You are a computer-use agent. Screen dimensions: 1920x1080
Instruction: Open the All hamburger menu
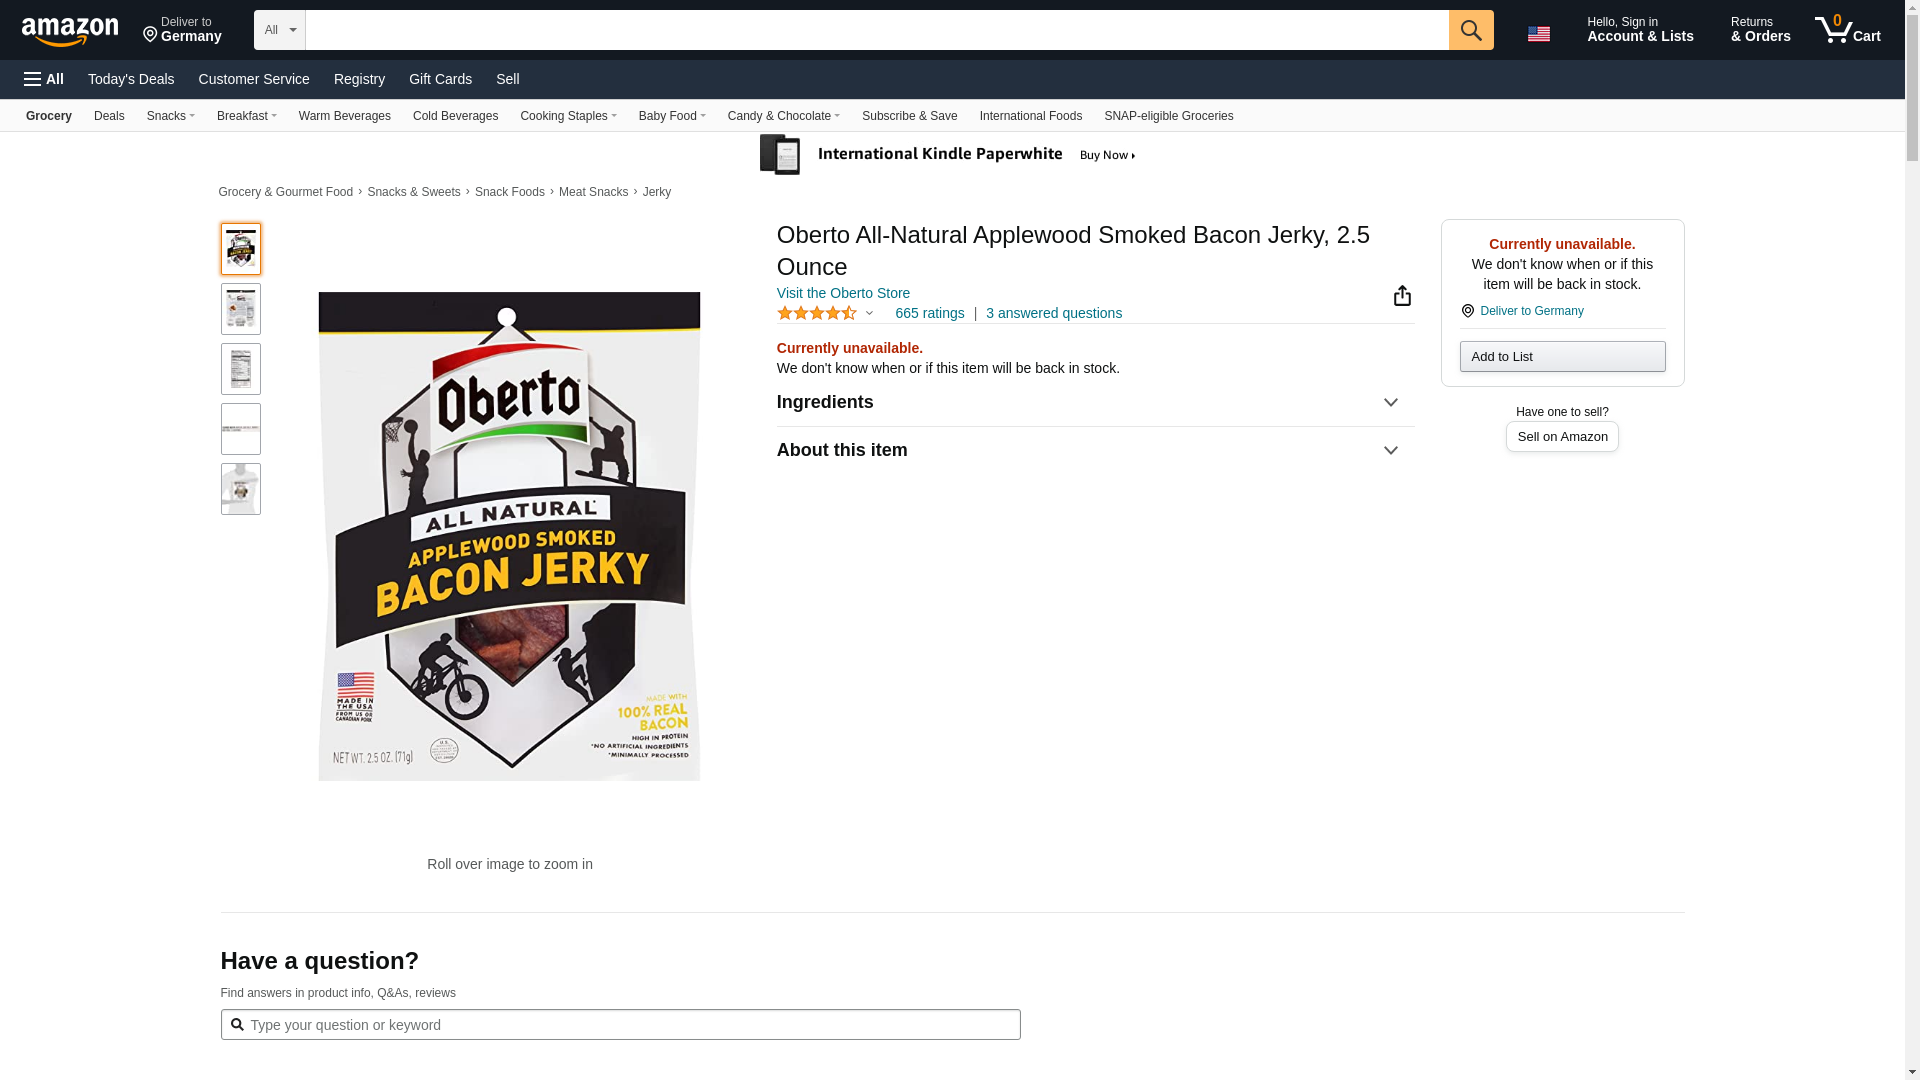point(44,79)
